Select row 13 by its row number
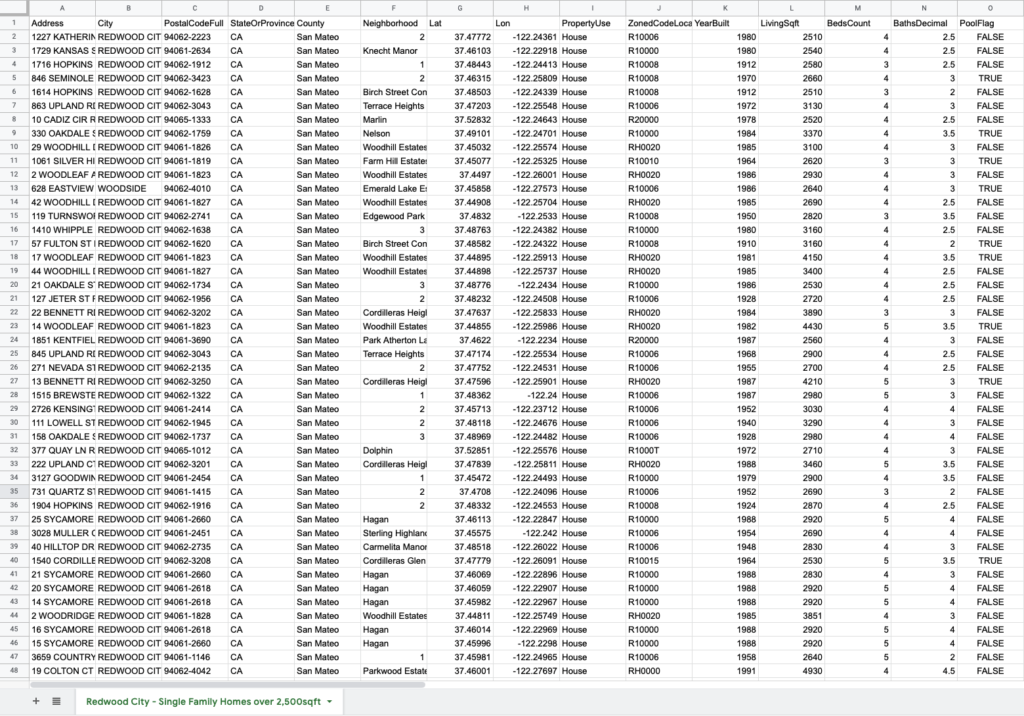This screenshot has height=716, width=1024. (14, 188)
